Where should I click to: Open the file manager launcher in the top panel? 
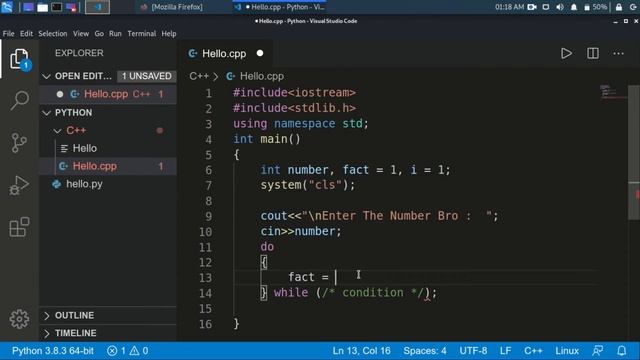coord(42,7)
